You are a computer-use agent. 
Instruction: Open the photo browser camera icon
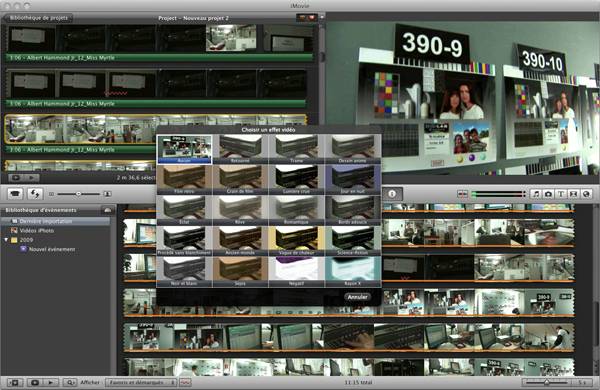(548, 194)
